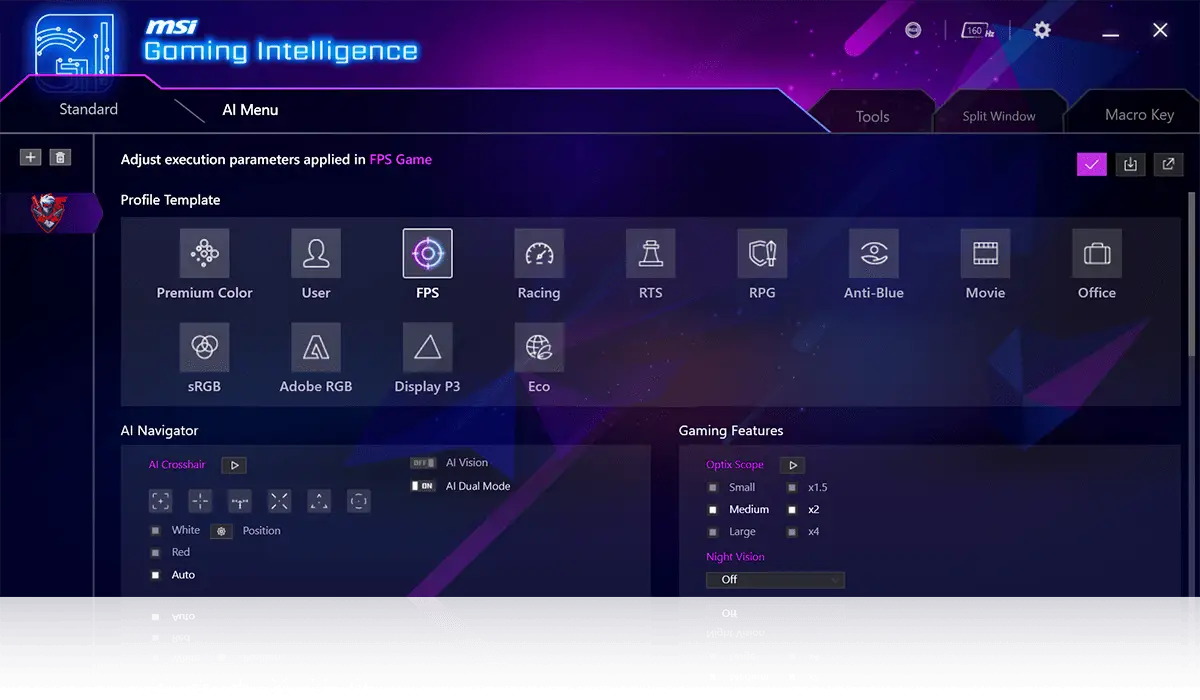
Task: Expand AI Crosshair with the play arrow
Action: 233,465
